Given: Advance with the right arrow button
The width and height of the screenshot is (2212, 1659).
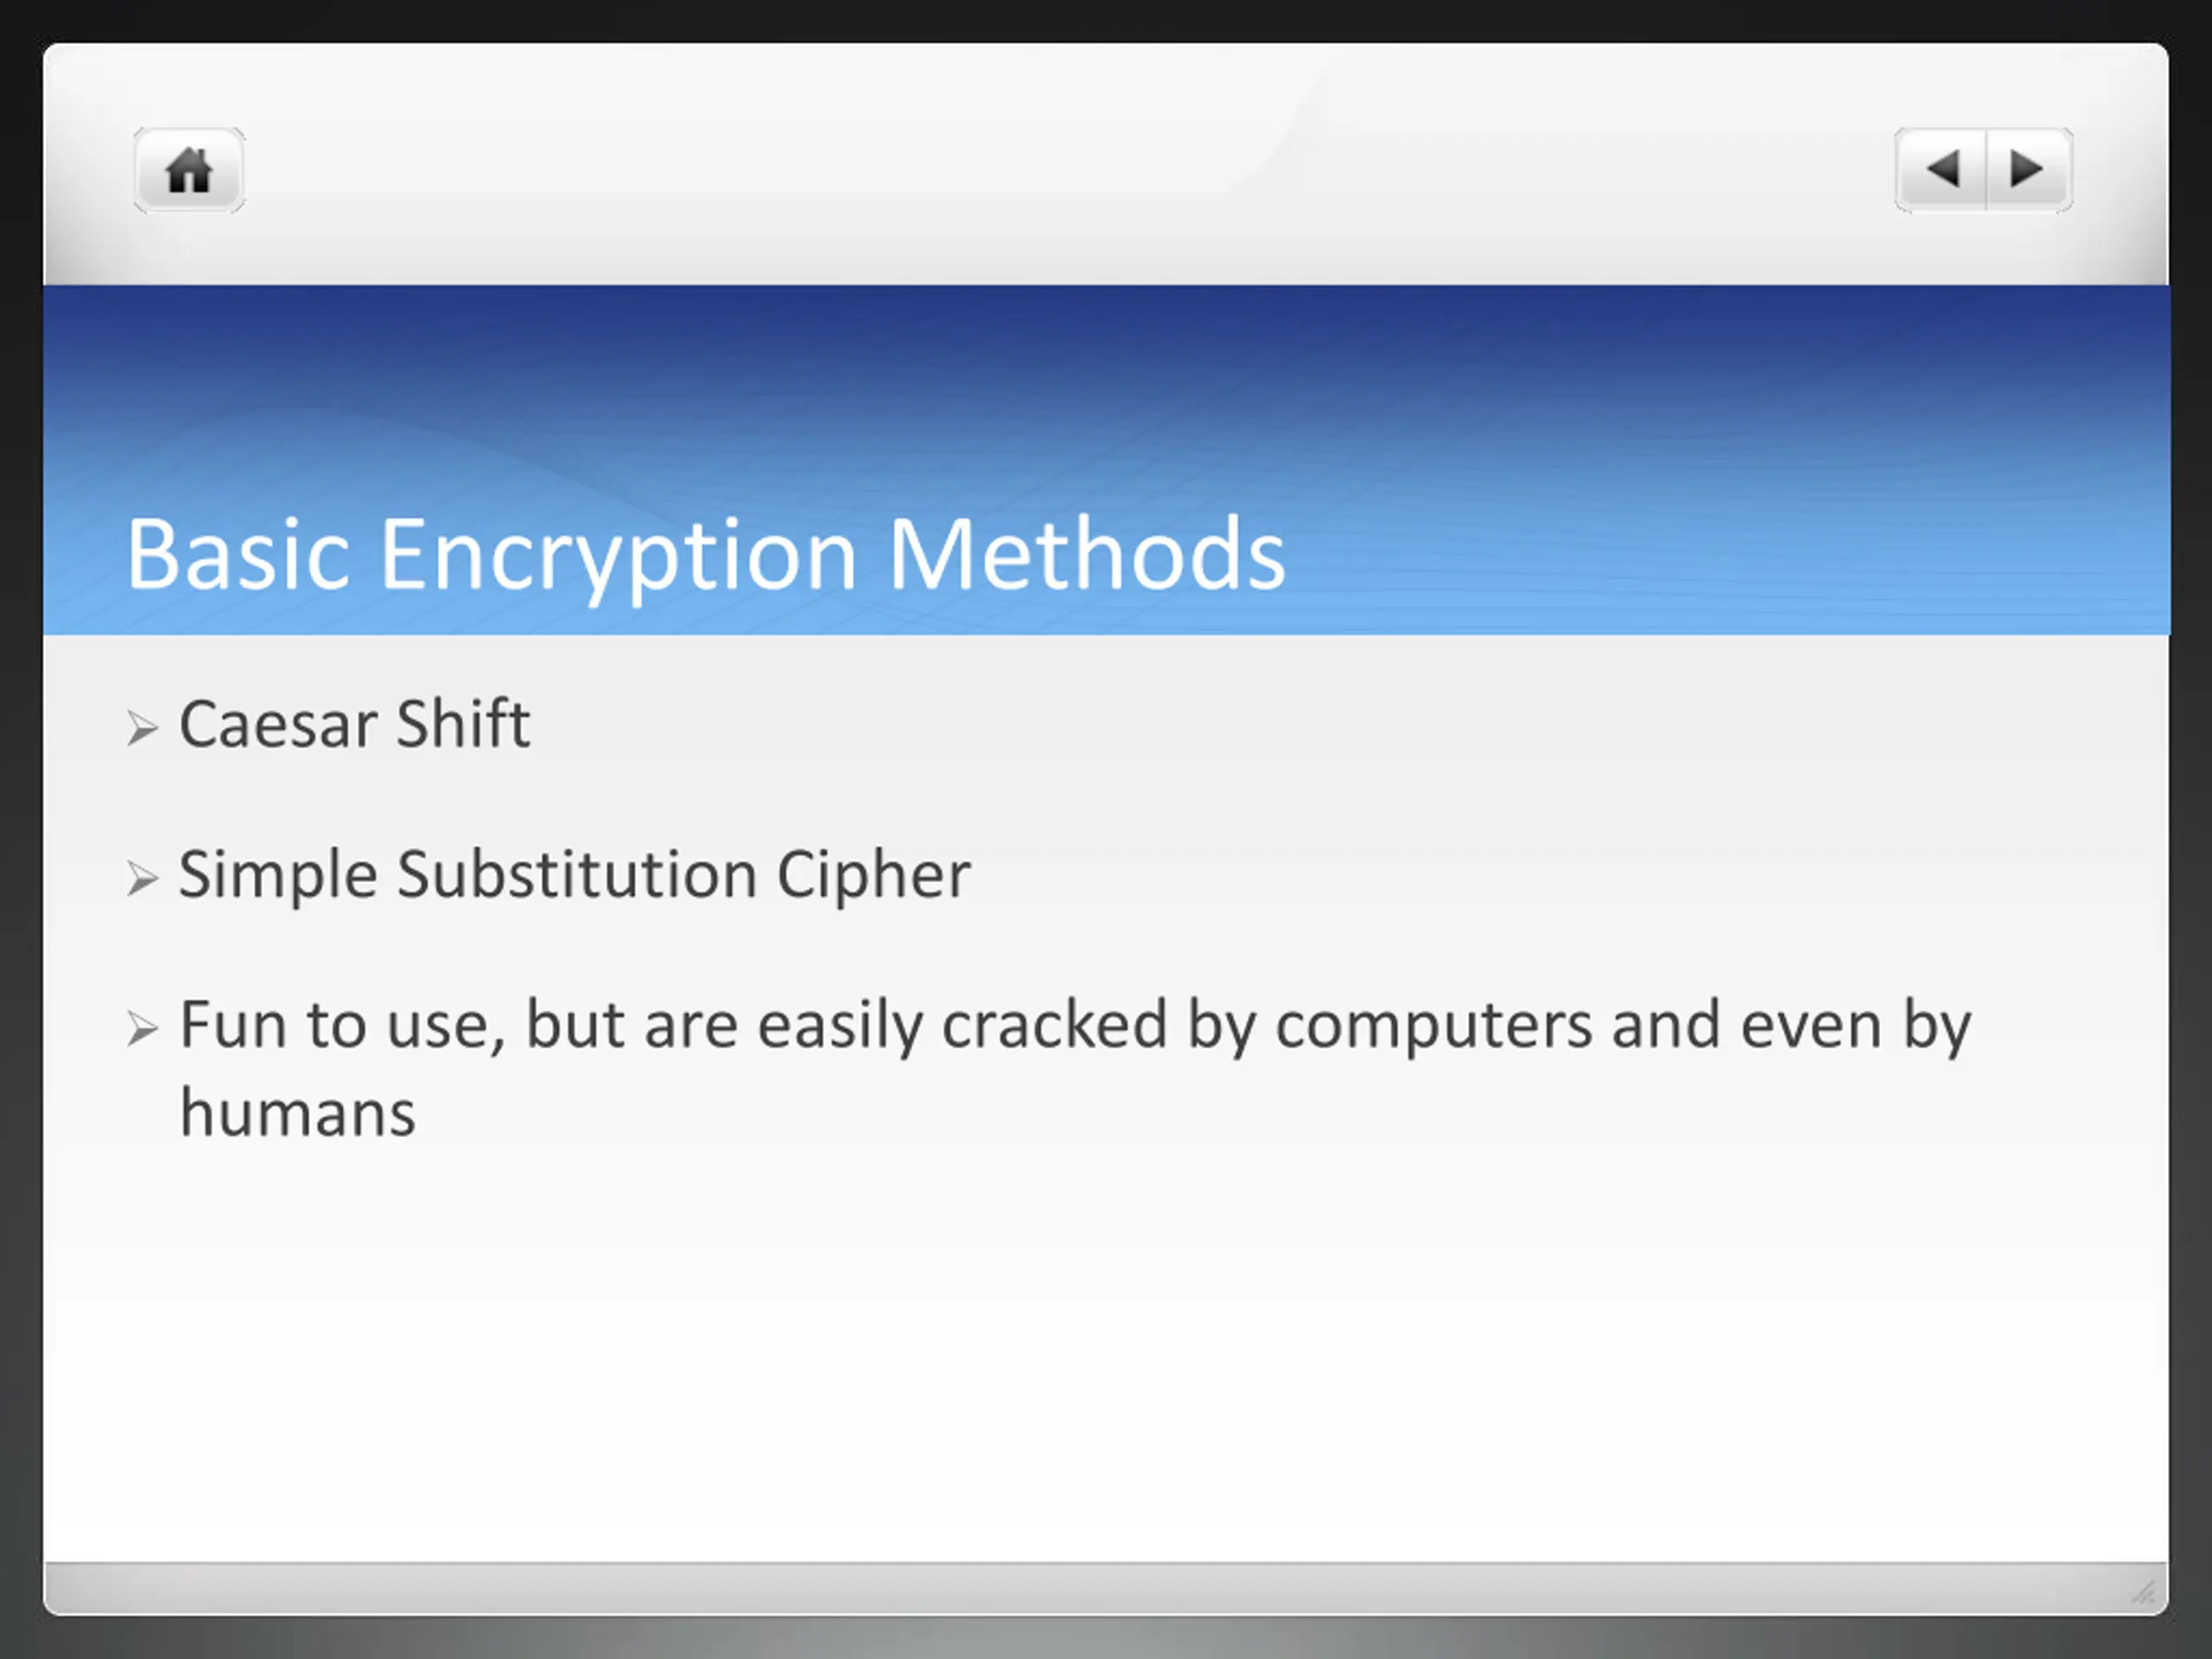Looking at the screenshot, I should pos(2029,169).
